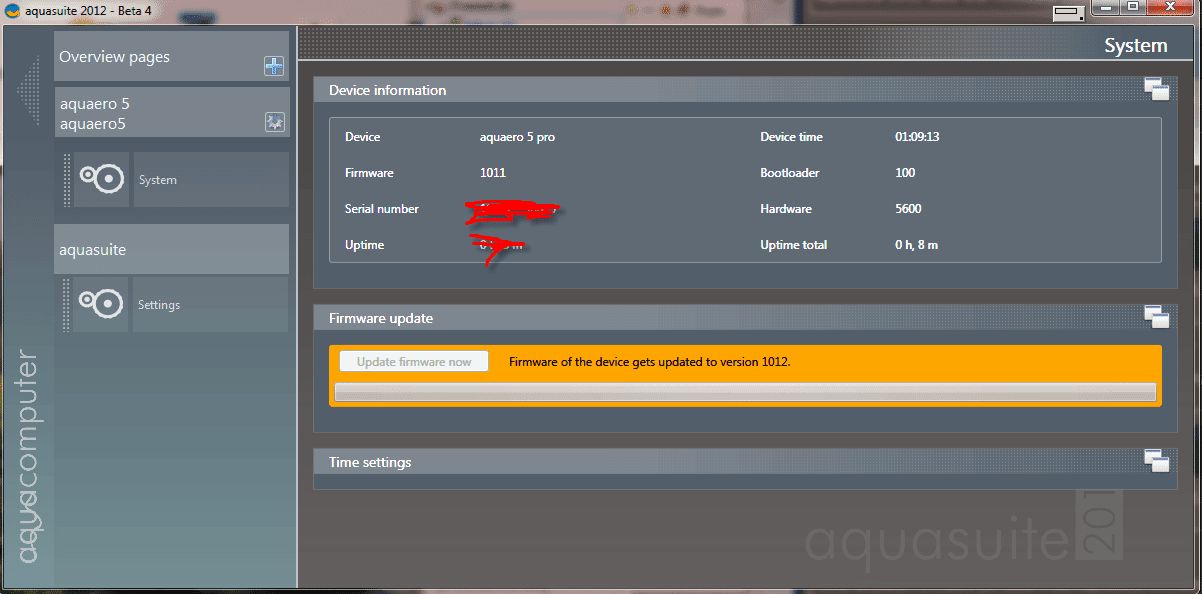This screenshot has width=1202, height=594.
Task: Click the device icon in the title bar
Action: (1068, 13)
